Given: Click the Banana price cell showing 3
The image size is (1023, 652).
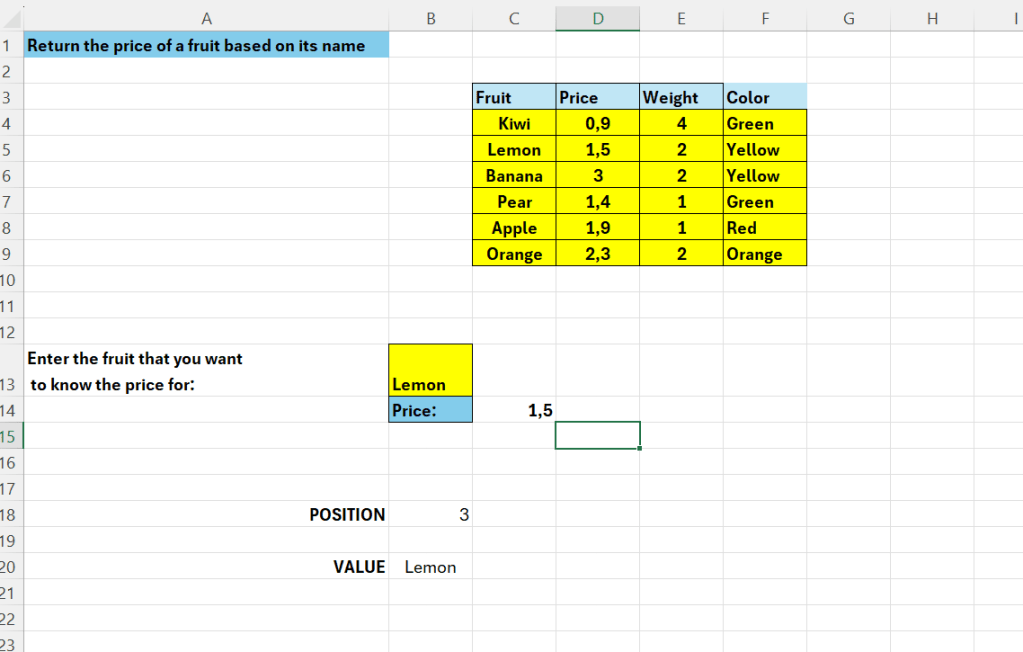Looking at the screenshot, I should [x=597, y=176].
